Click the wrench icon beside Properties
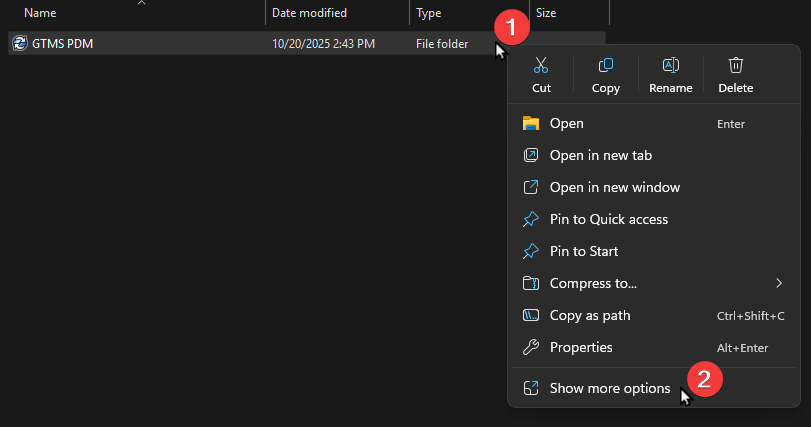 (531, 347)
